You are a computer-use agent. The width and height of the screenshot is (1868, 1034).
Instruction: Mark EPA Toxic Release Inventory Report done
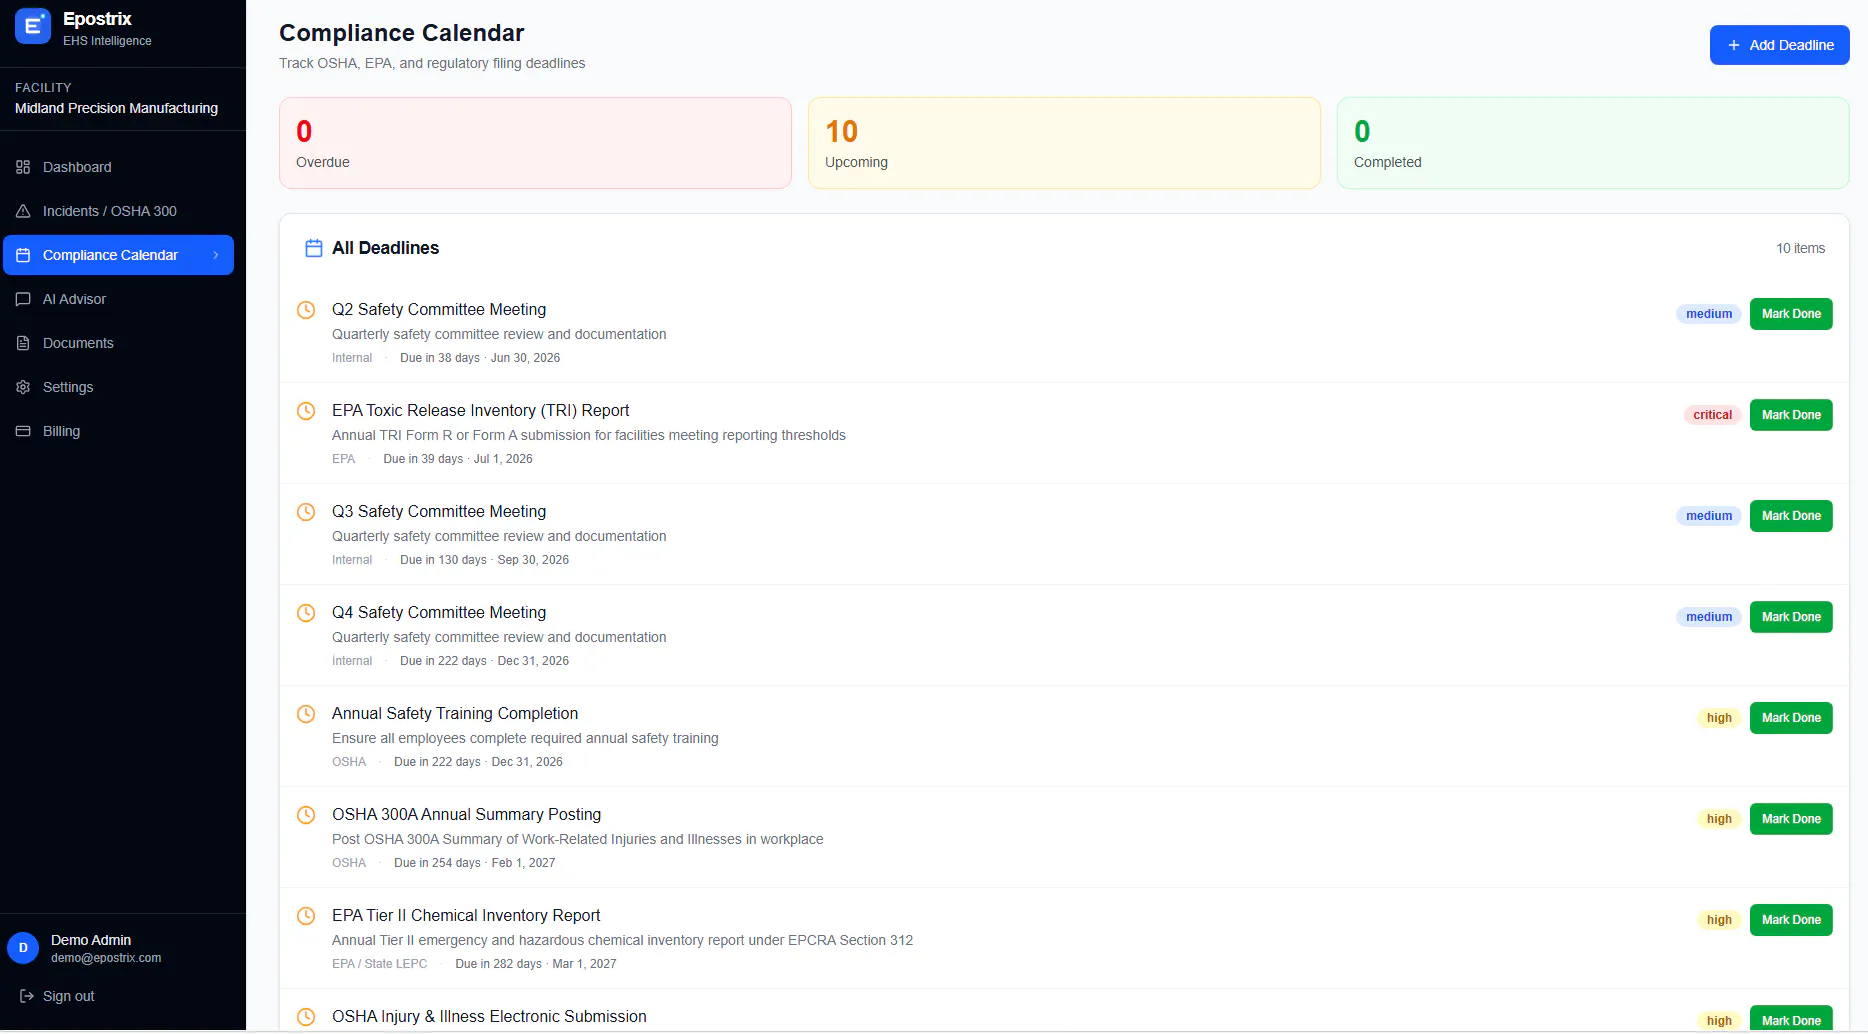(x=1791, y=415)
